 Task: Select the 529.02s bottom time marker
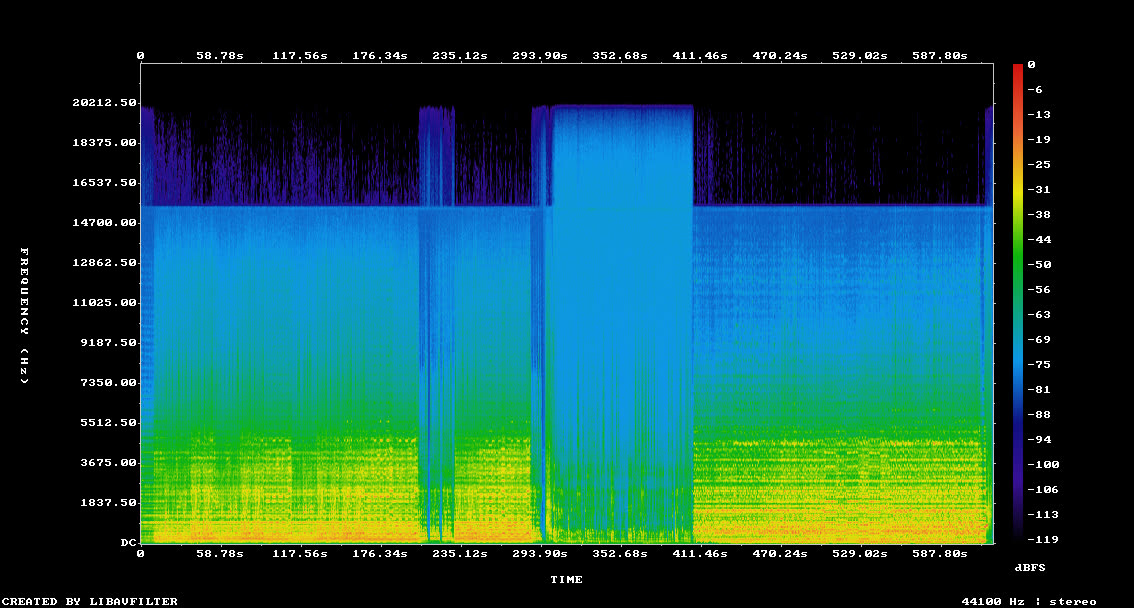click(859, 554)
